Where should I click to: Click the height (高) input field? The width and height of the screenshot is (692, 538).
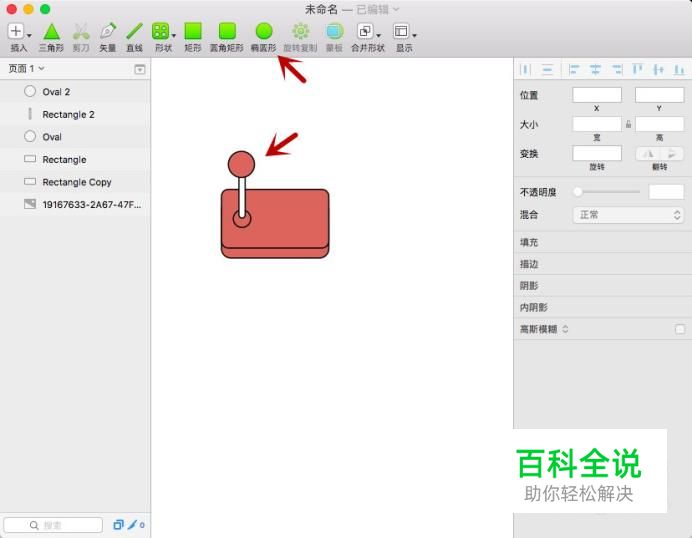pyautogui.click(x=659, y=124)
